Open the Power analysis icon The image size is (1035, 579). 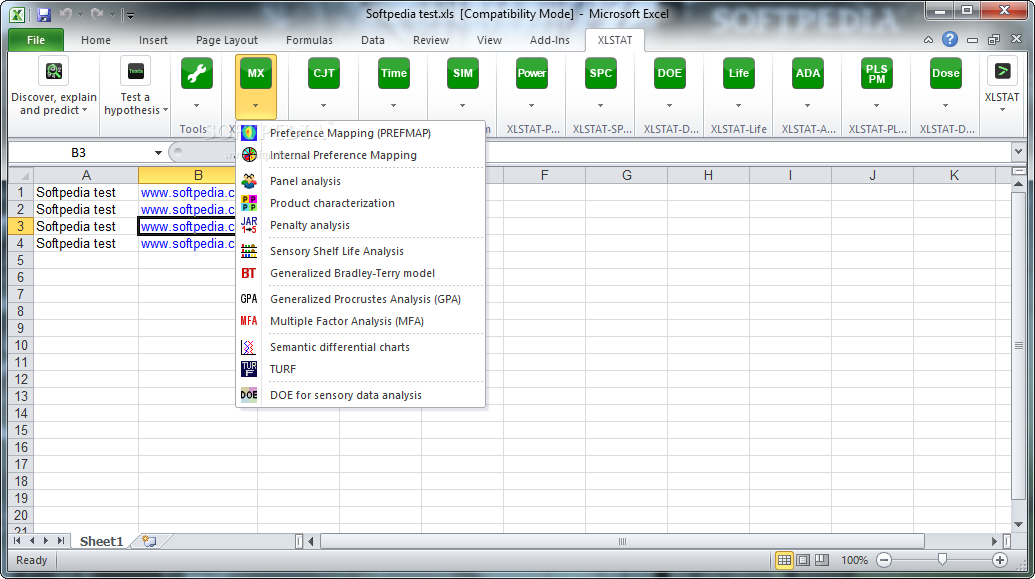pyautogui.click(x=531, y=73)
